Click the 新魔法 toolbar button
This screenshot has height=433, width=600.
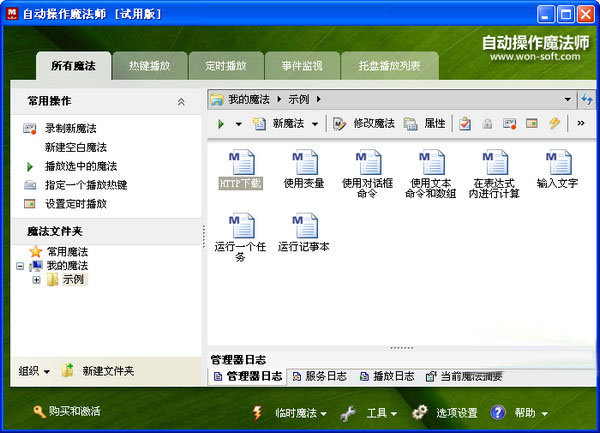point(278,124)
